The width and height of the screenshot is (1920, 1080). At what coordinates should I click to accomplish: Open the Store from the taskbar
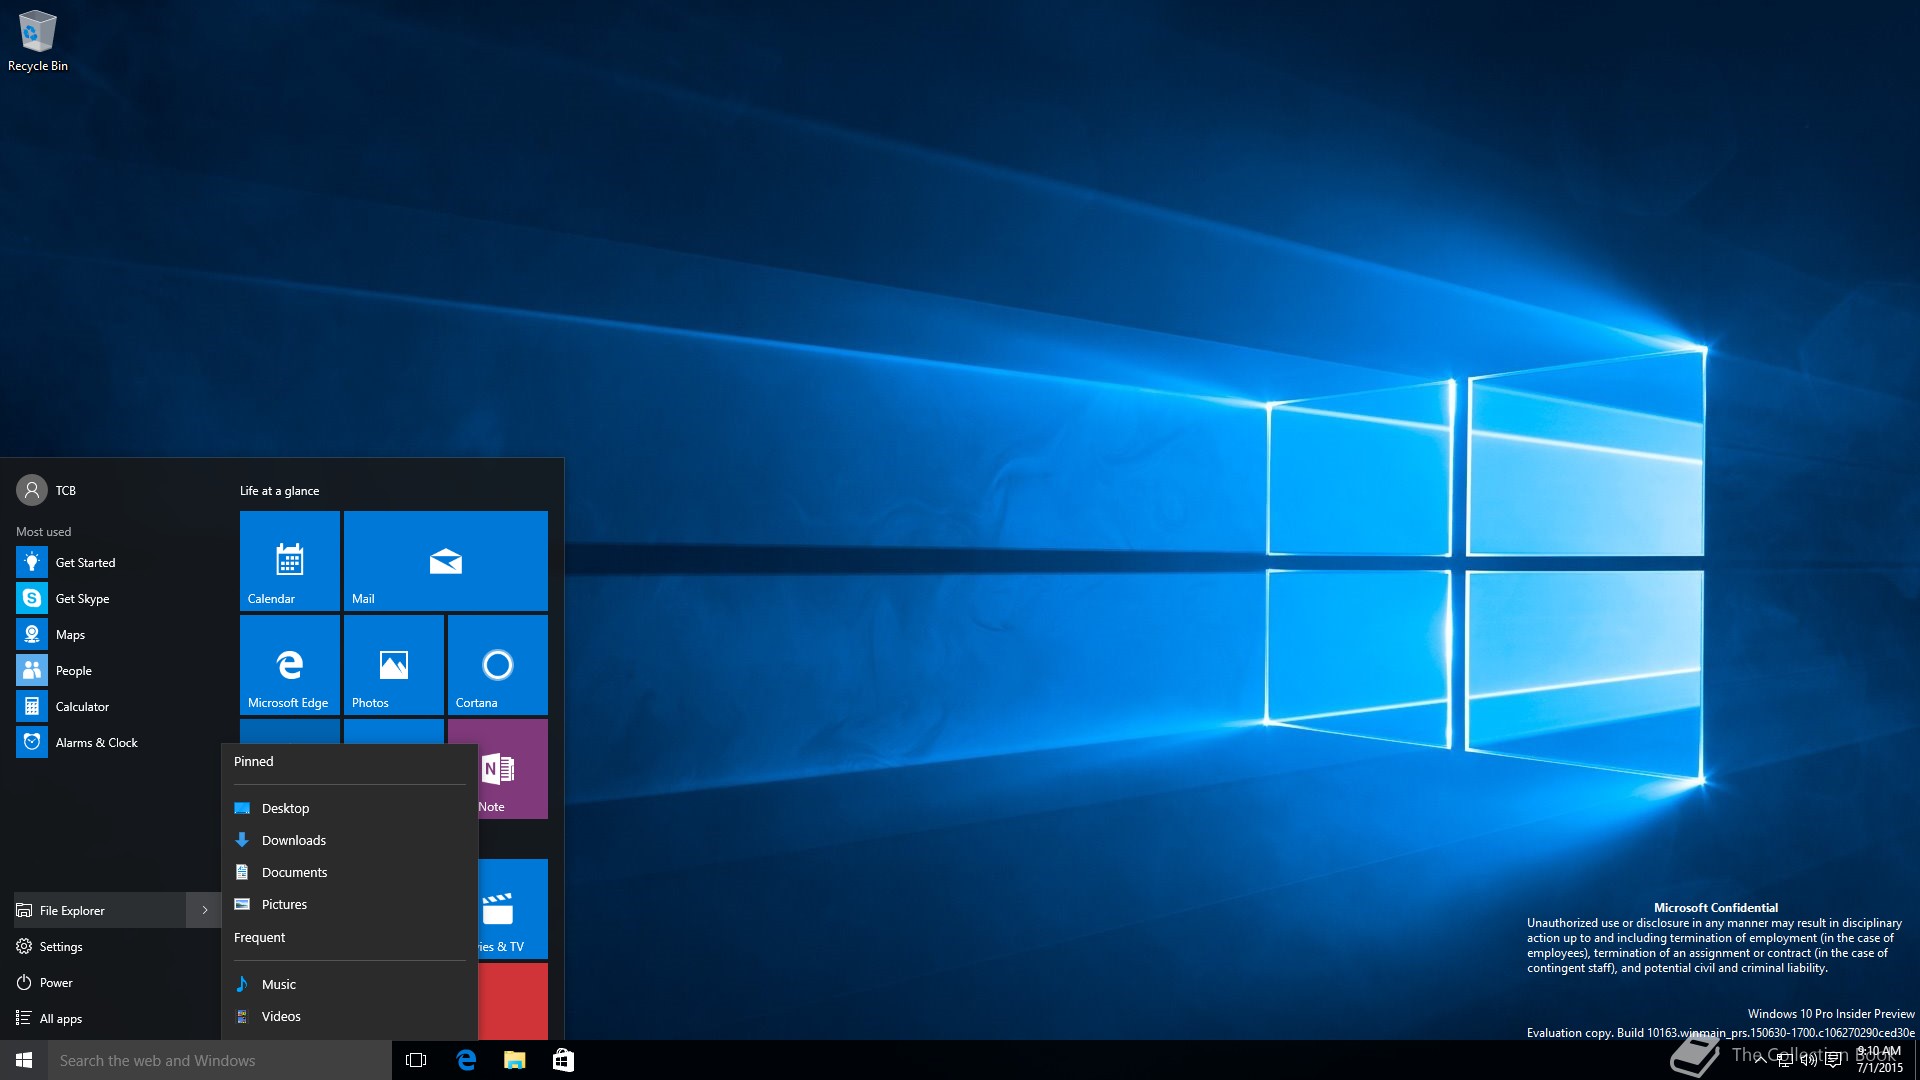point(563,1060)
